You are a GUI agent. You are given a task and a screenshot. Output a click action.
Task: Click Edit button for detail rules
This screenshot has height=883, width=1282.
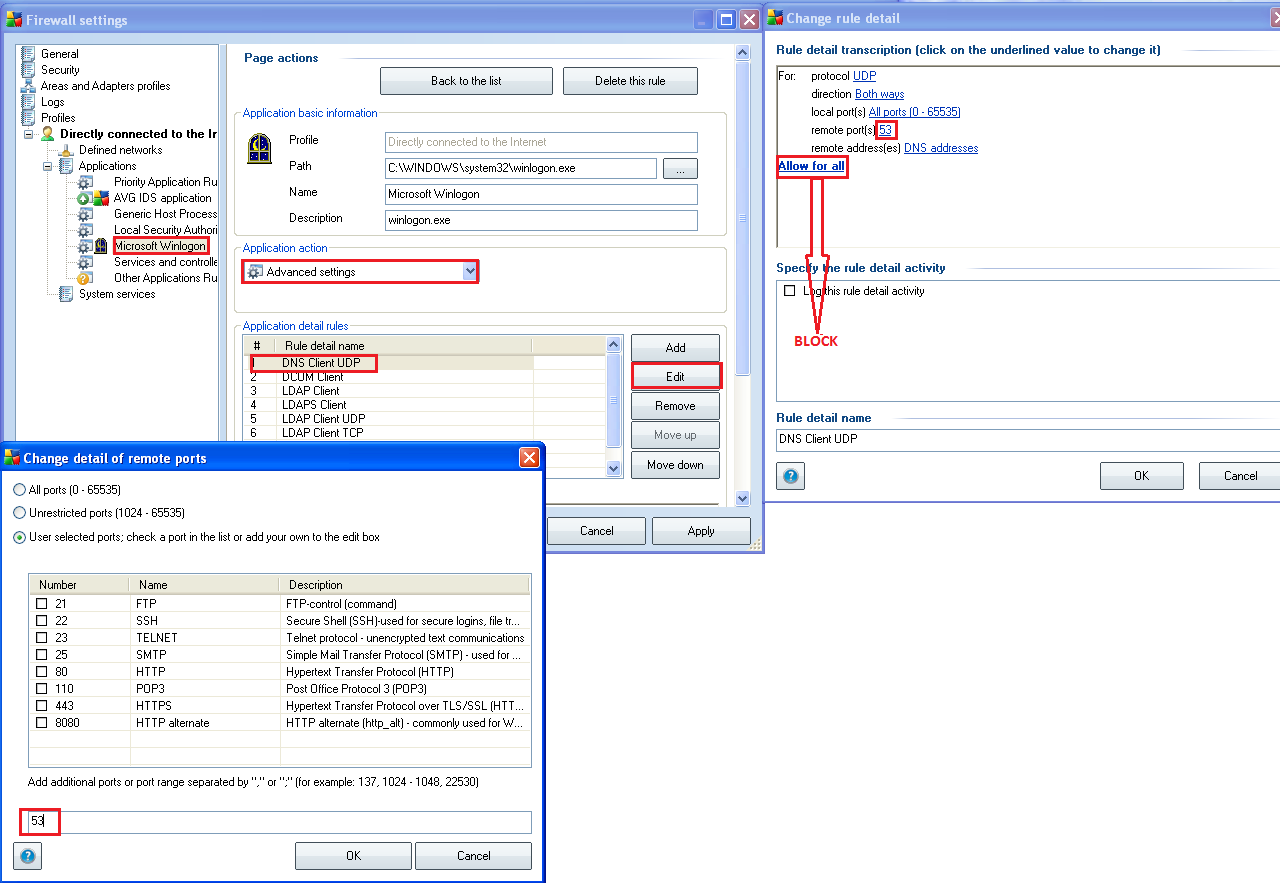(x=675, y=376)
